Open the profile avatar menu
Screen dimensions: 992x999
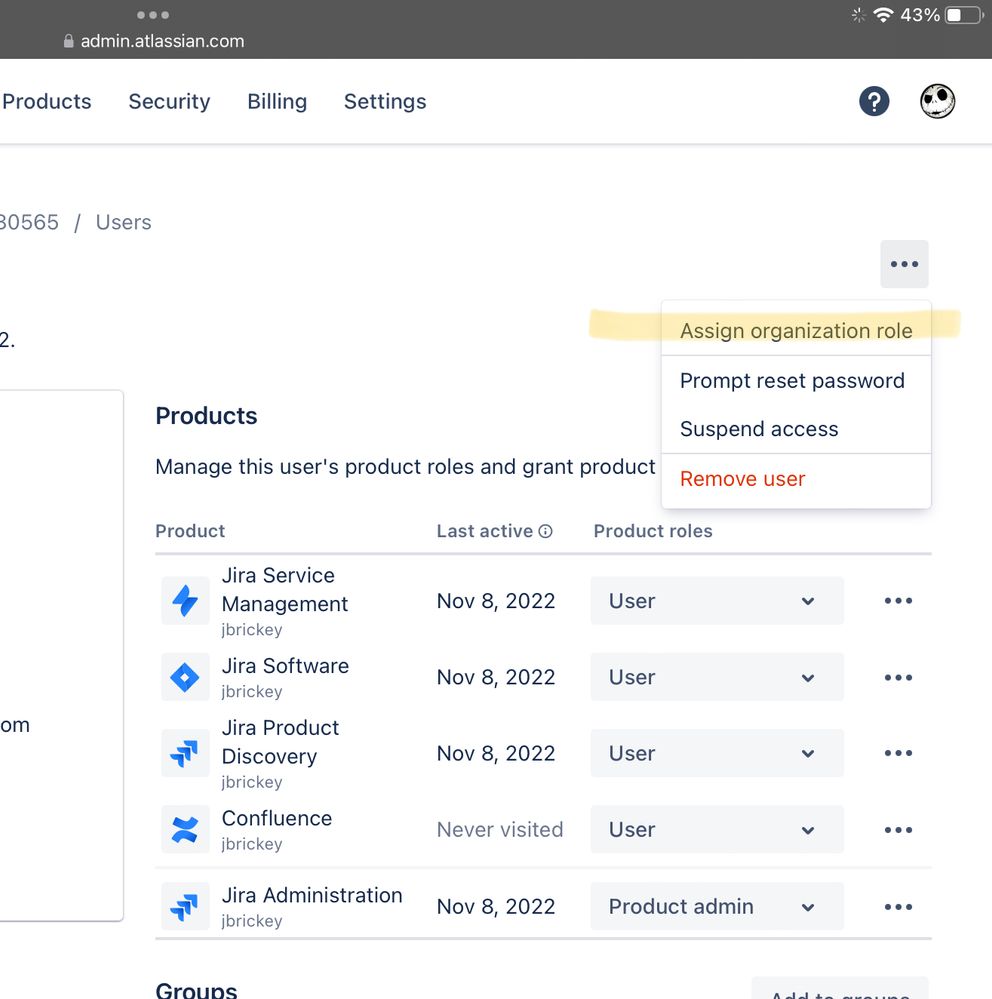pyautogui.click(x=937, y=101)
